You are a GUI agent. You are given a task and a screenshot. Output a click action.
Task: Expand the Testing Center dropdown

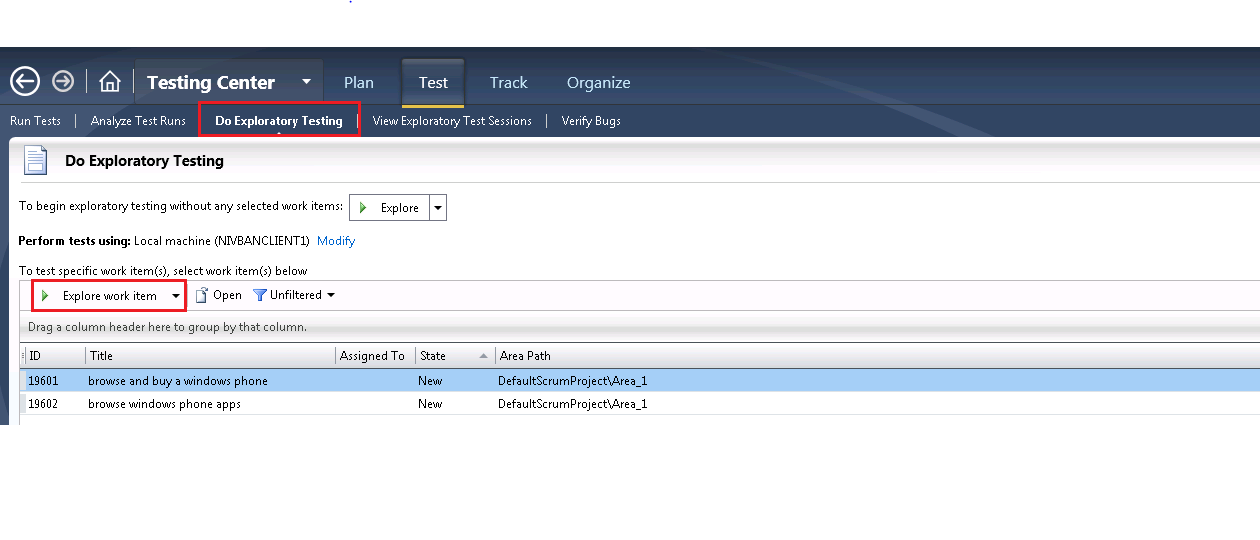(306, 82)
